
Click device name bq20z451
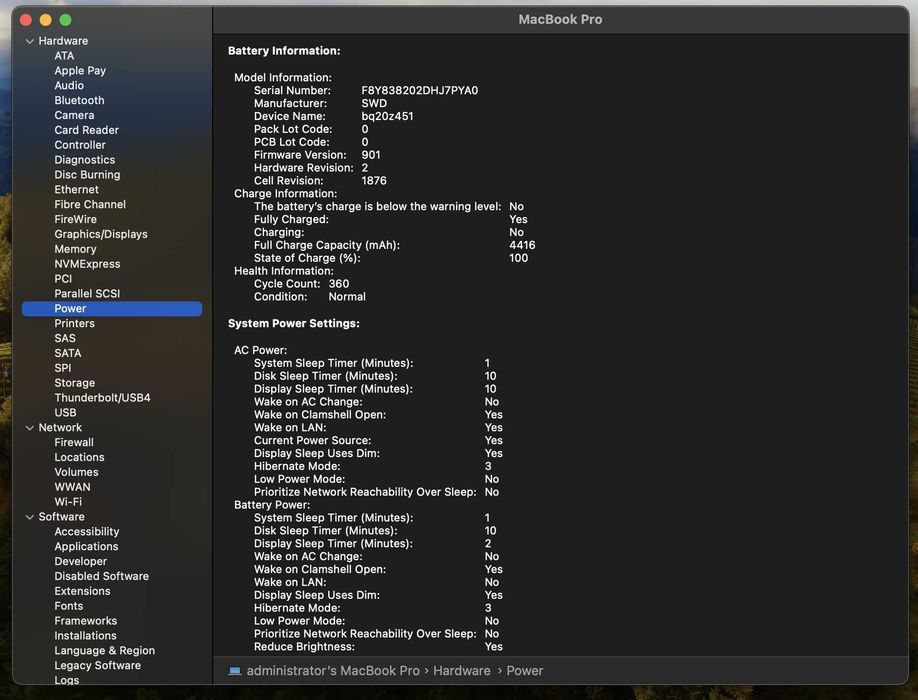tap(387, 116)
